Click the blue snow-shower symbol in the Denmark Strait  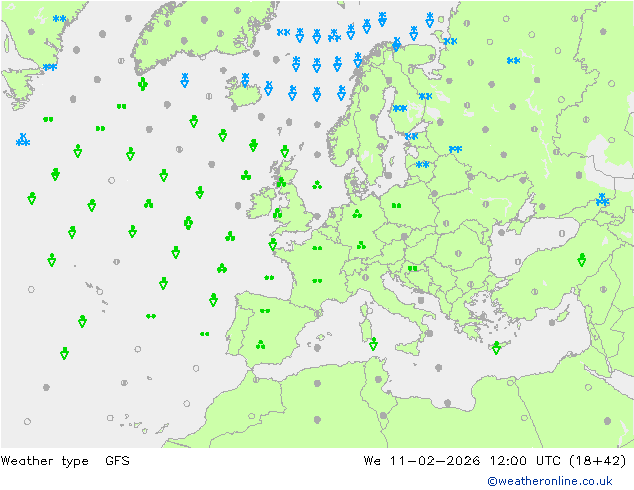pyautogui.click(x=184, y=80)
